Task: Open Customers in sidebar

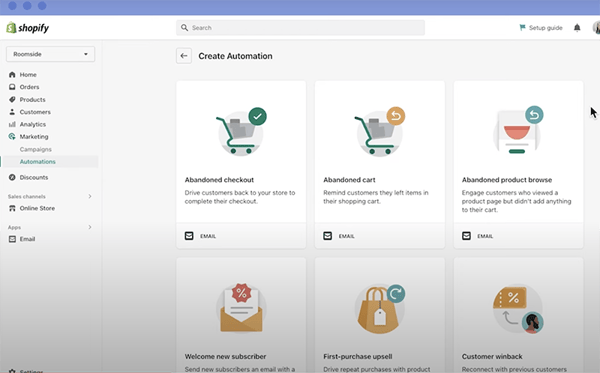Action: pos(35,112)
